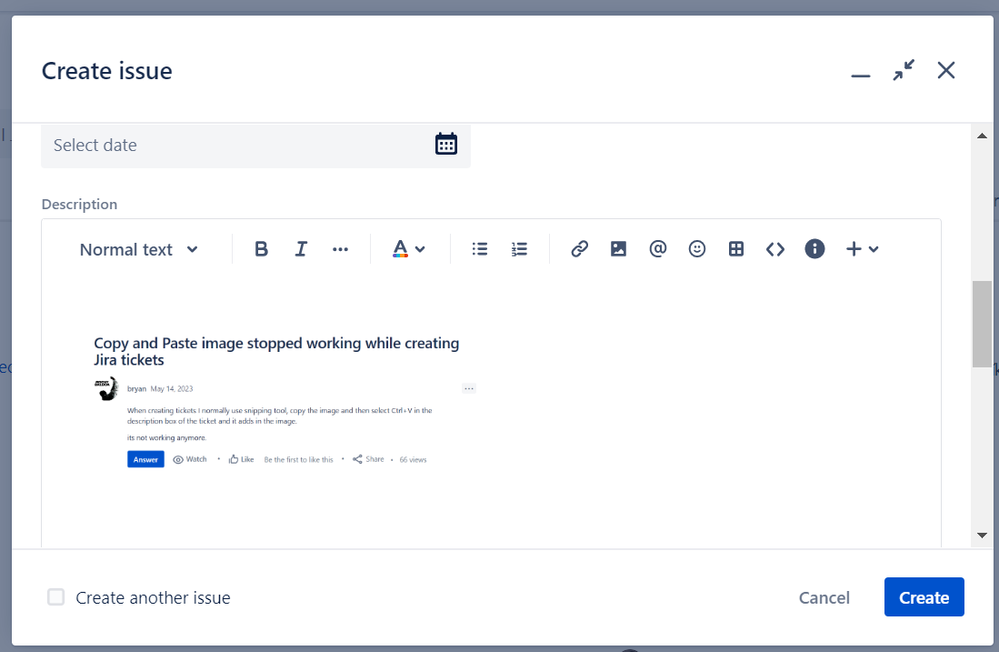Insert a bullet list
Image resolution: width=999 pixels, height=652 pixels.
(480, 249)
